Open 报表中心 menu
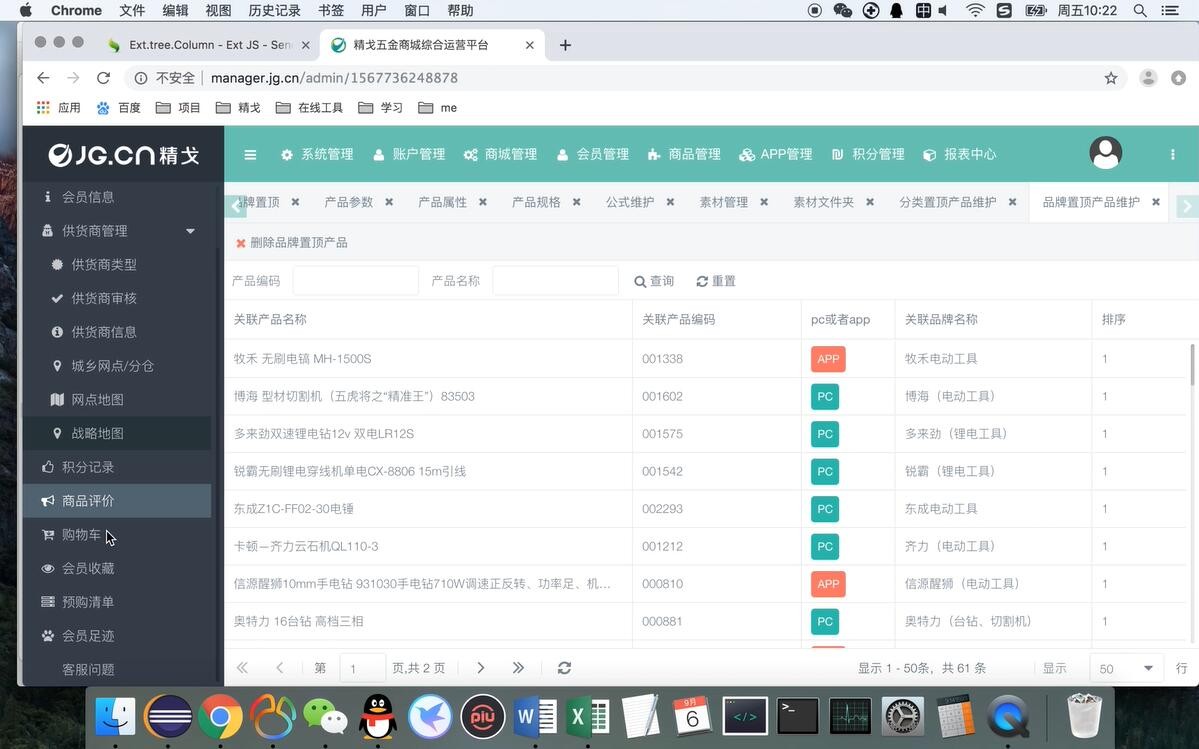This screenshot has width=1199, height=749. pyautogui.click(x=960, y=154)
